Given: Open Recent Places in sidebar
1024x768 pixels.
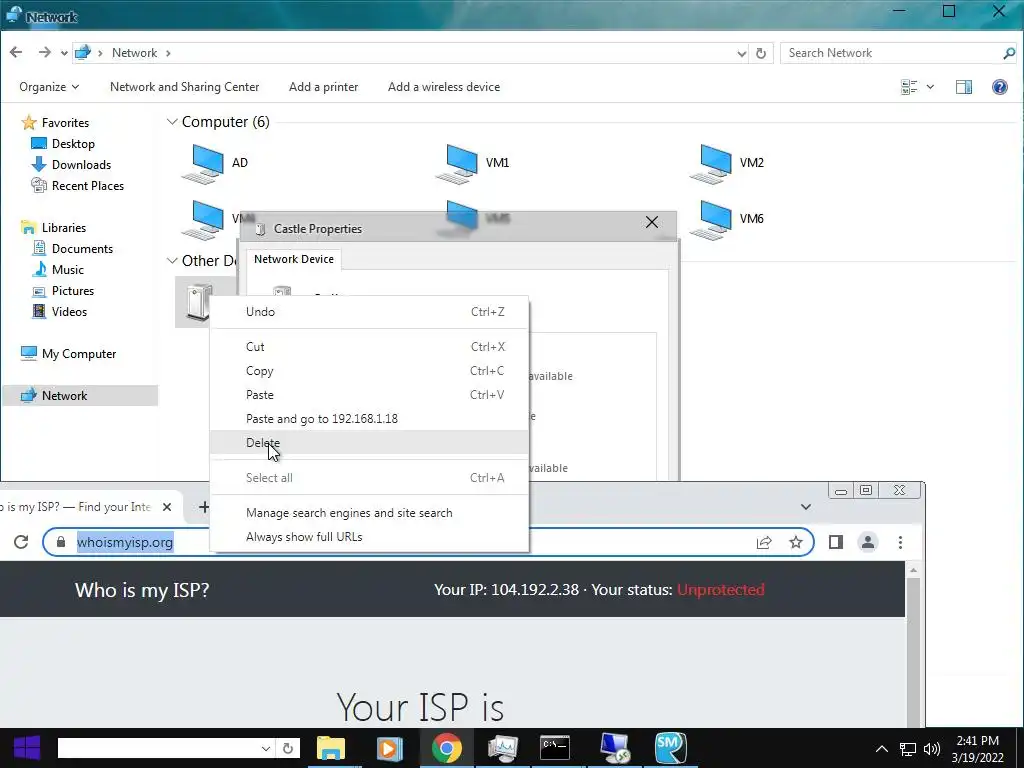Looking at the screenshot, I should pyautogui.click(x=78, y=185).
